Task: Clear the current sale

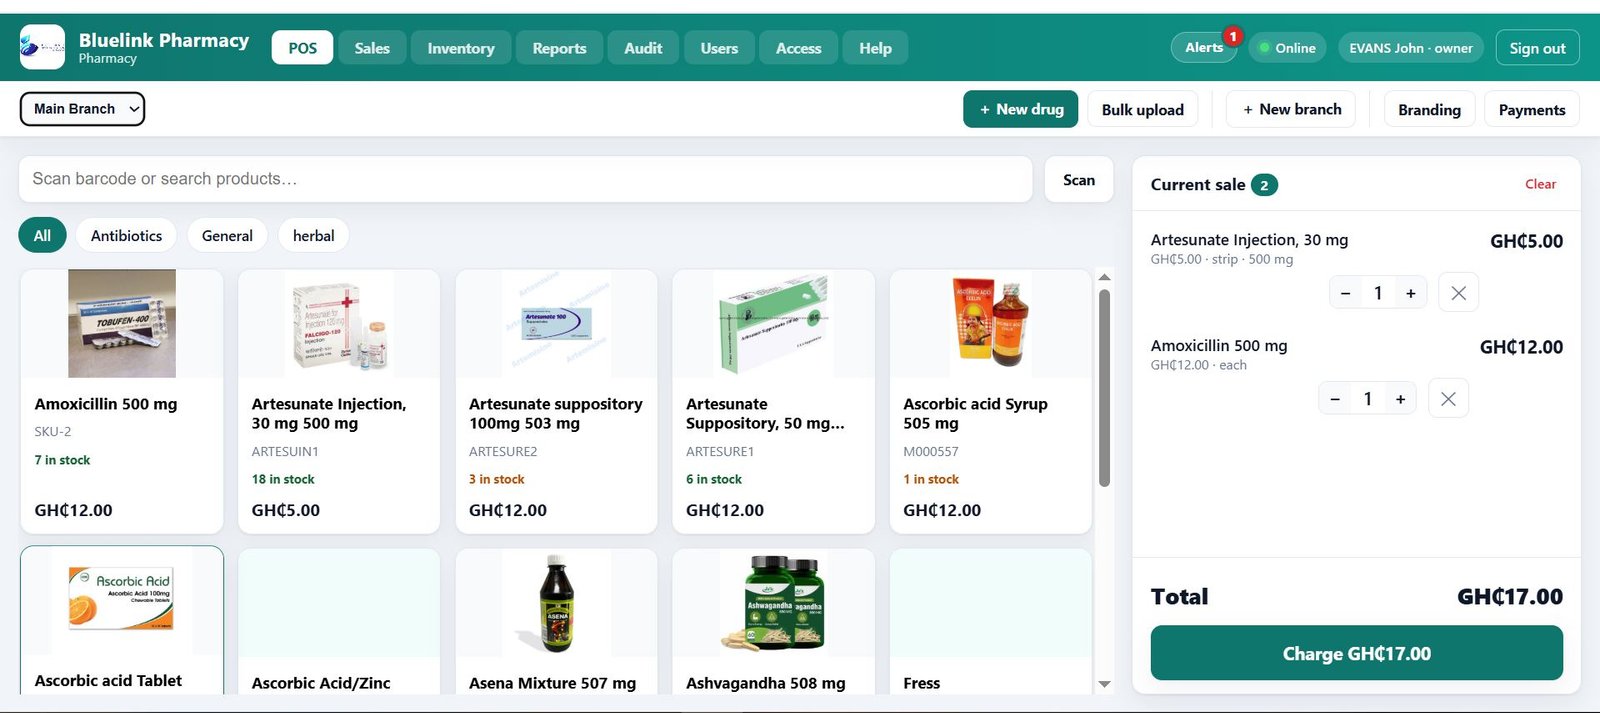Action: [1540, 184]
